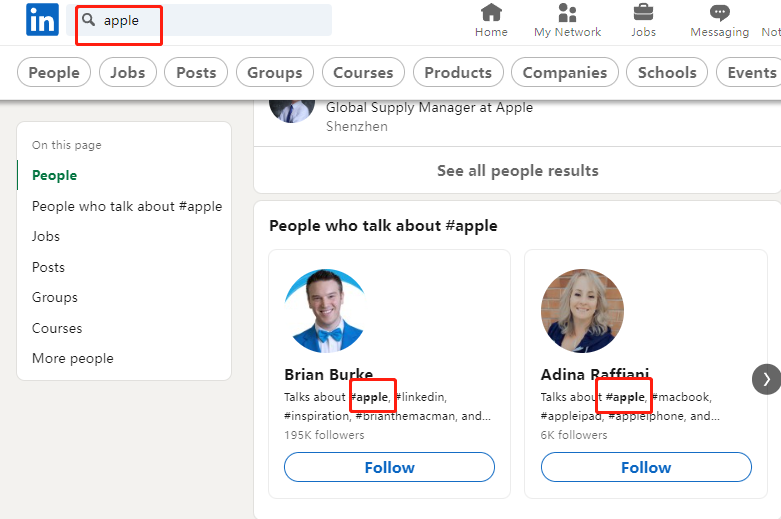Click the next-arrow carousel button
The height and width of the screenshot is (519, 781).
[x=766, y=380]
